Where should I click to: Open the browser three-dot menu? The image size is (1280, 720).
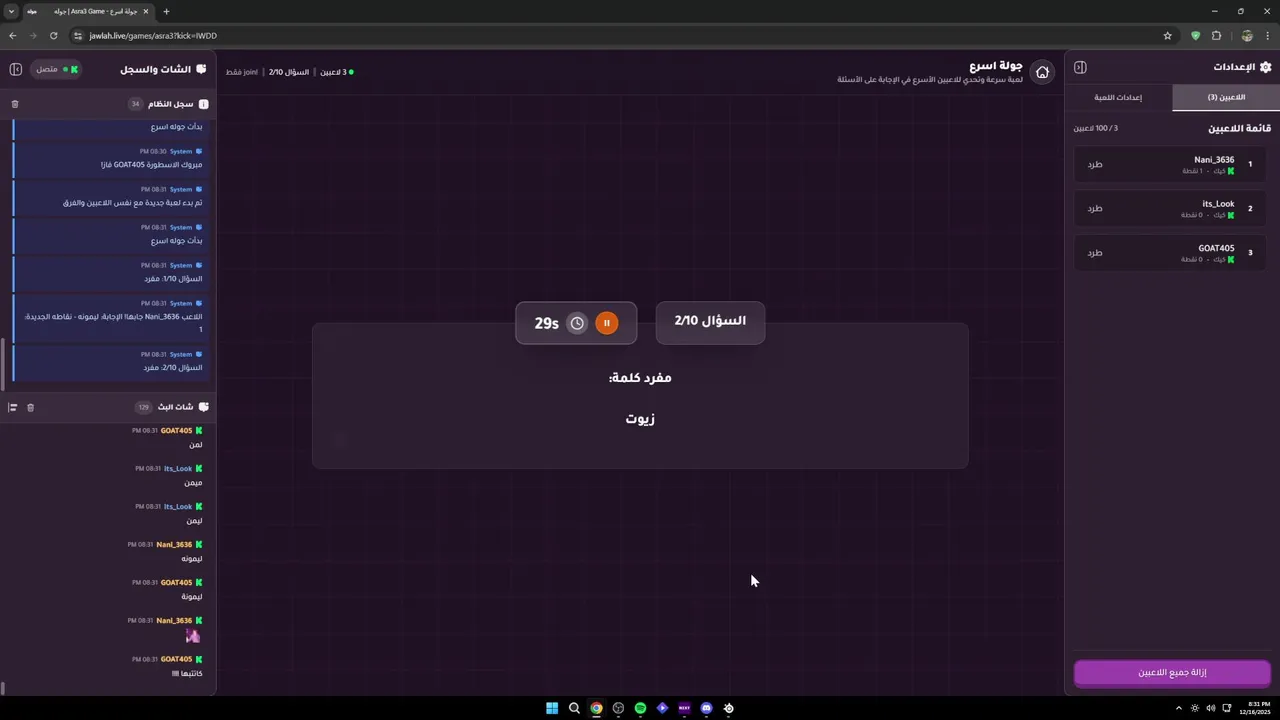[1267, 35]
